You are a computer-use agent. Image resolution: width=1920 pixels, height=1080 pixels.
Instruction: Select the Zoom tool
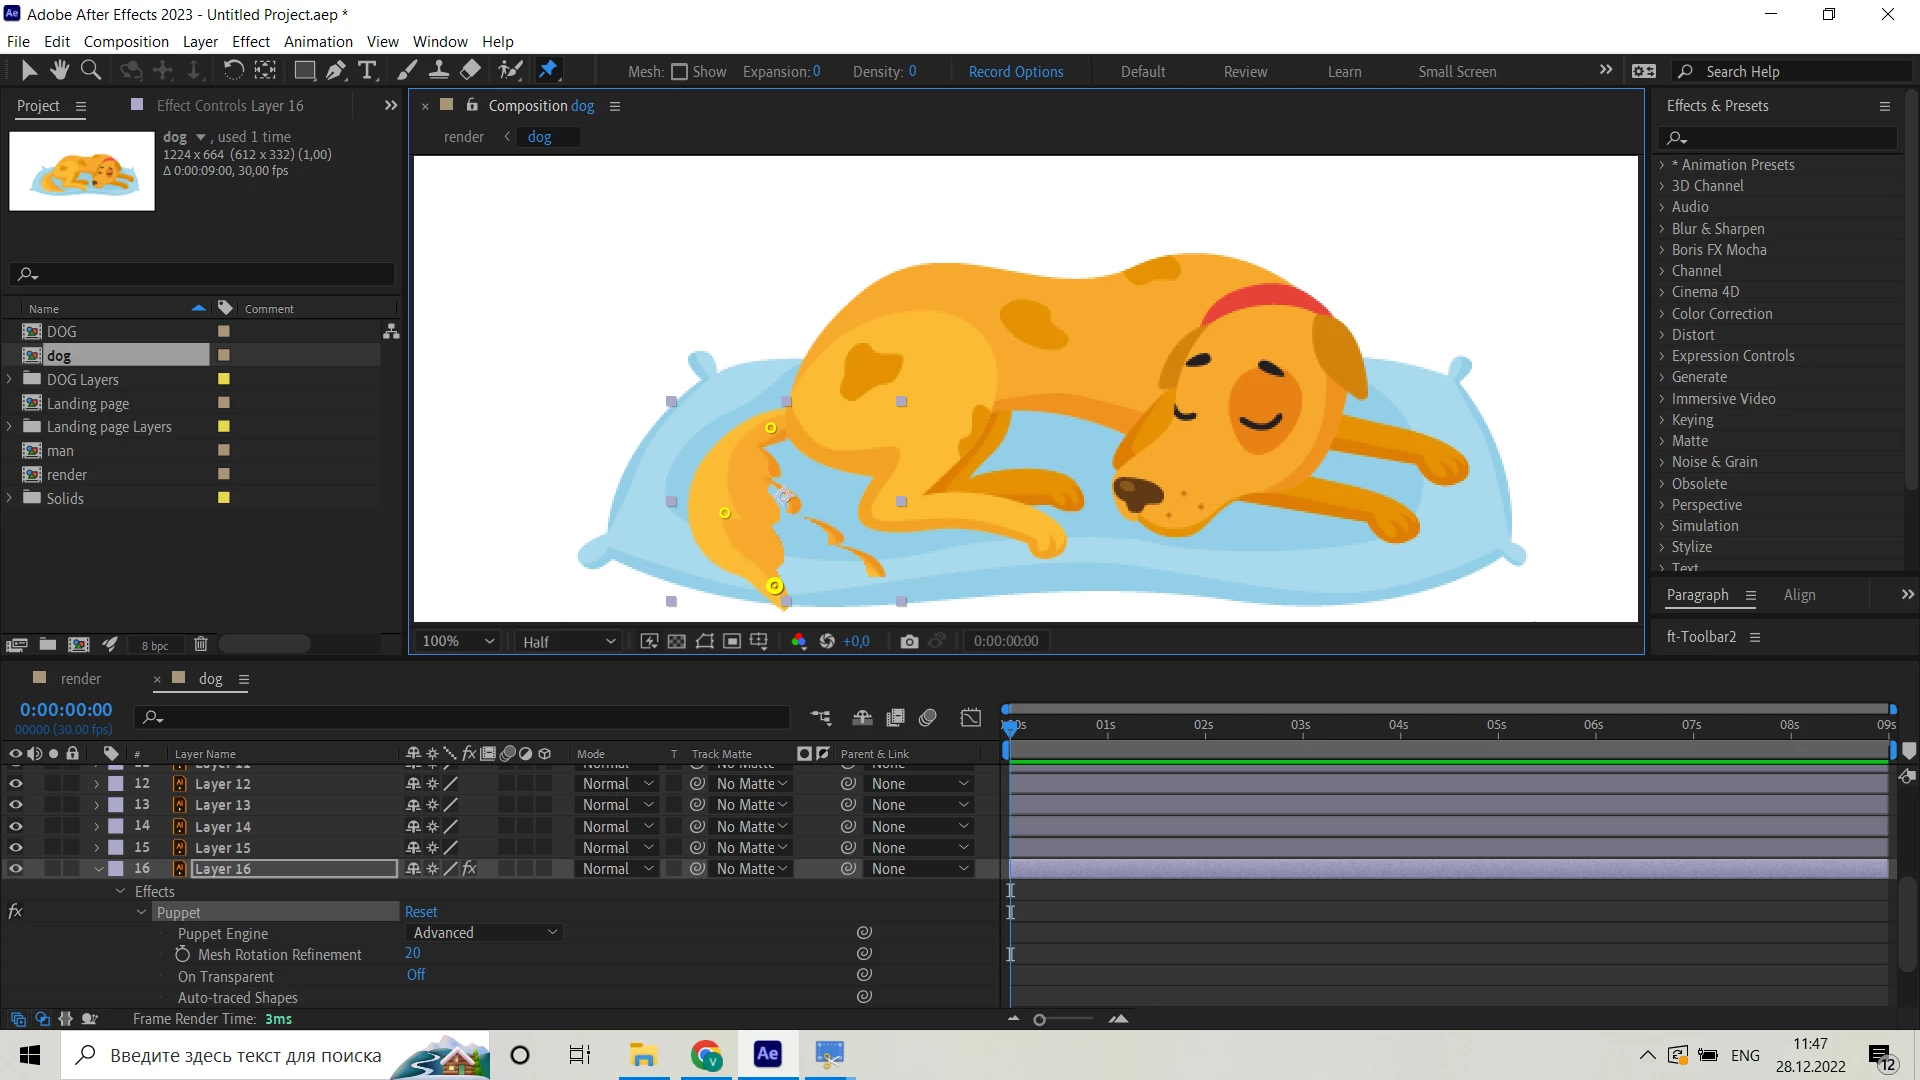click(x=91, y=70)
